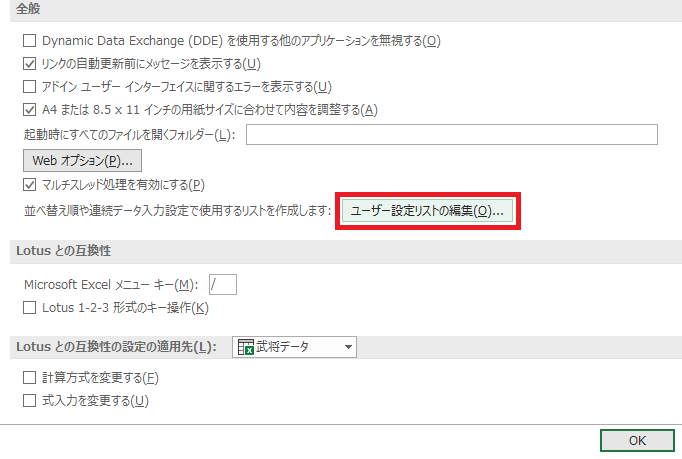Check 式入力を変更する option
The width and height of the screenshot is (682, 459).
[29, 400]
